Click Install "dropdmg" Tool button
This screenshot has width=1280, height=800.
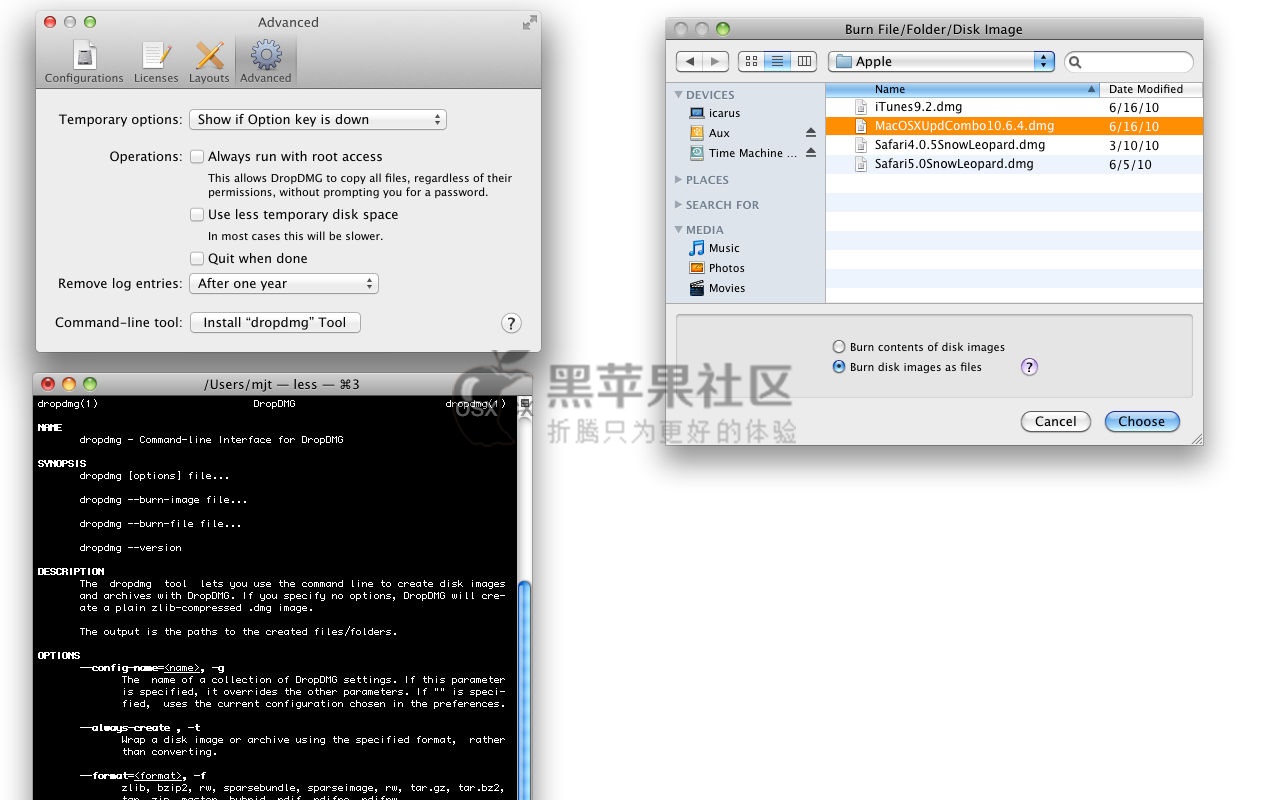tap(275, 322)
